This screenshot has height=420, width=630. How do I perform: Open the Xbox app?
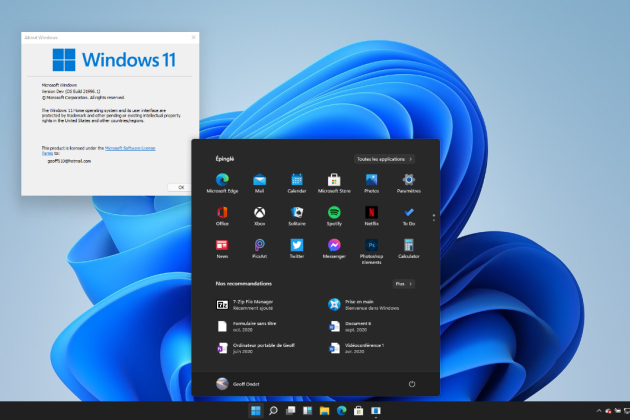click(260, 216)
